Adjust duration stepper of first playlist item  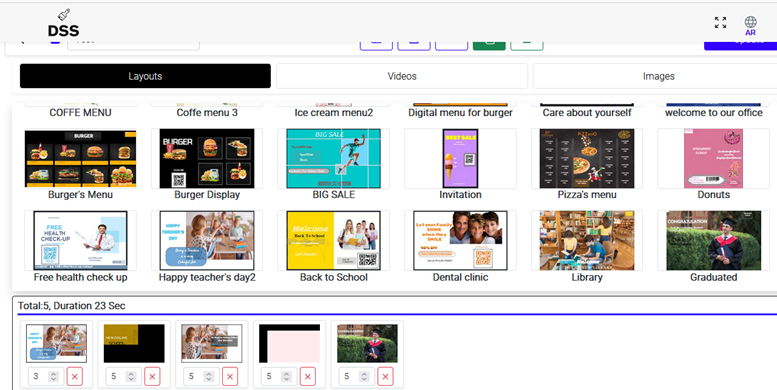[53, 377]
